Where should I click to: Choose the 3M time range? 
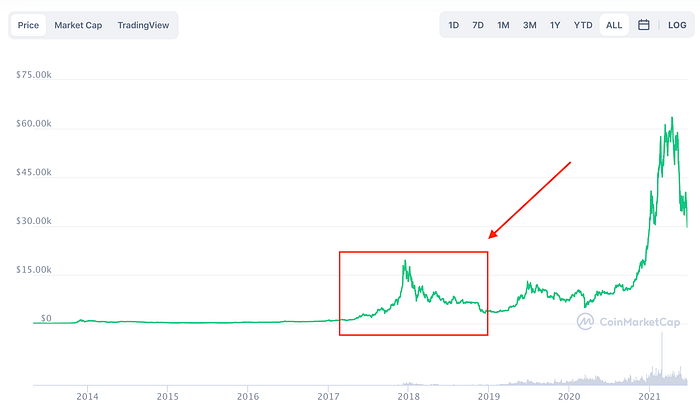(x=529, y=25)
